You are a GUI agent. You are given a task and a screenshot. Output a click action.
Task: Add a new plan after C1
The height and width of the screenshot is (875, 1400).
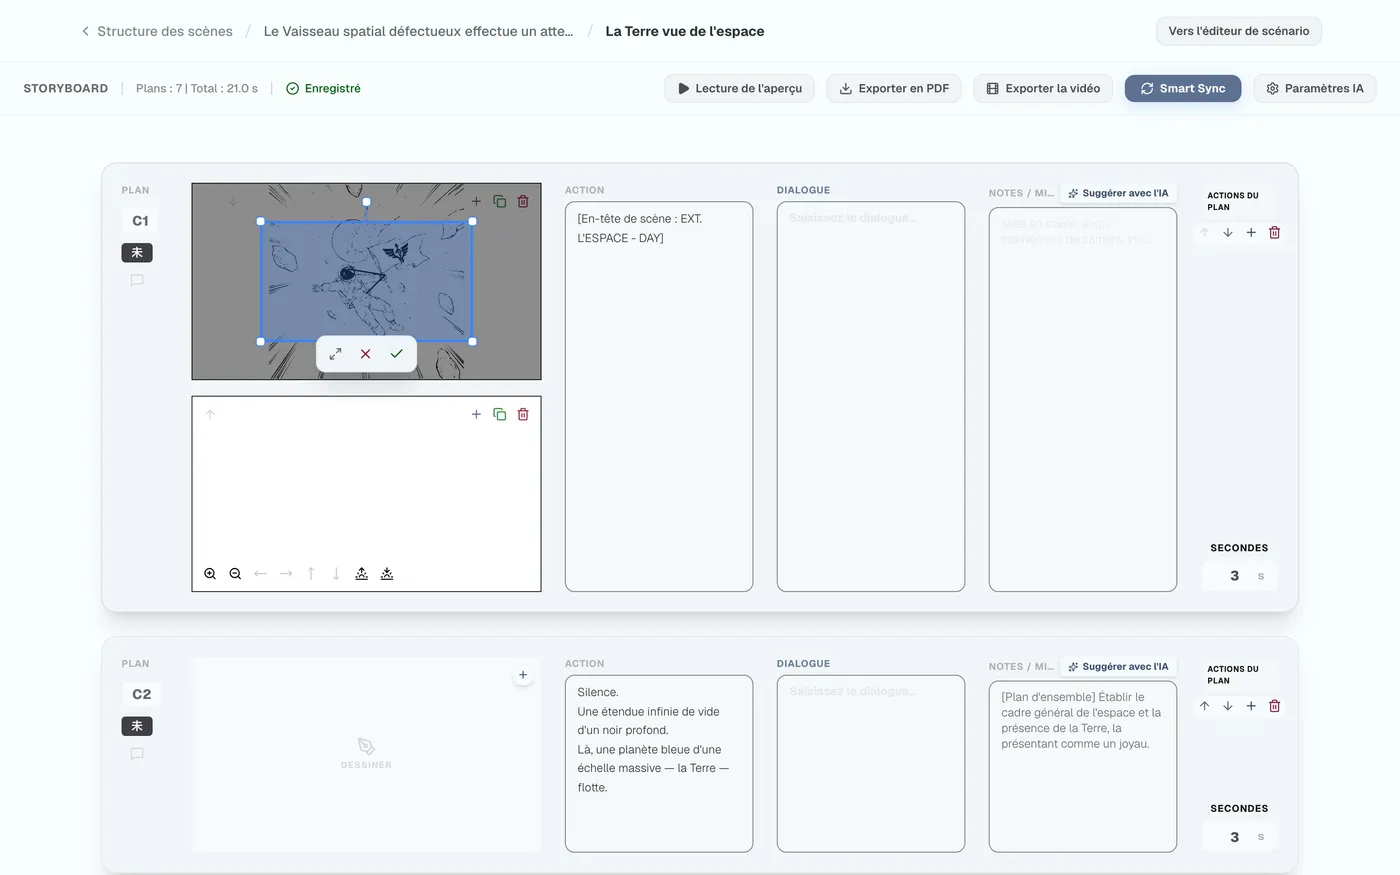[x=1251, y=233]
